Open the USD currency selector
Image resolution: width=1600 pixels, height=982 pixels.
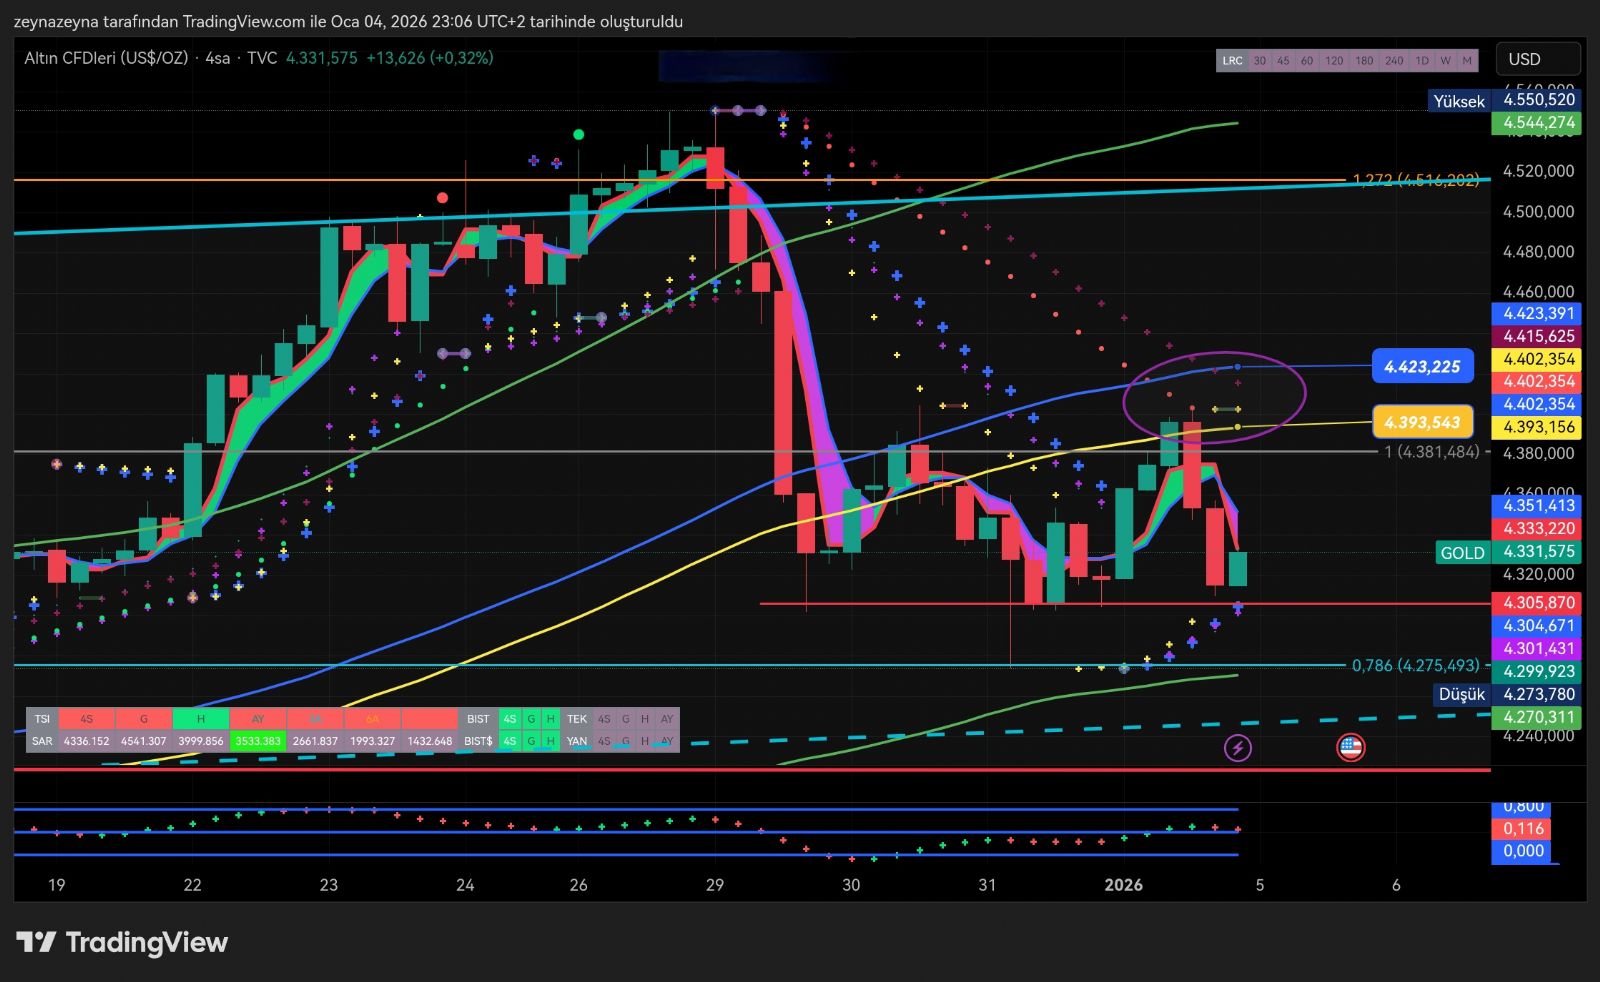[1537, 59]
